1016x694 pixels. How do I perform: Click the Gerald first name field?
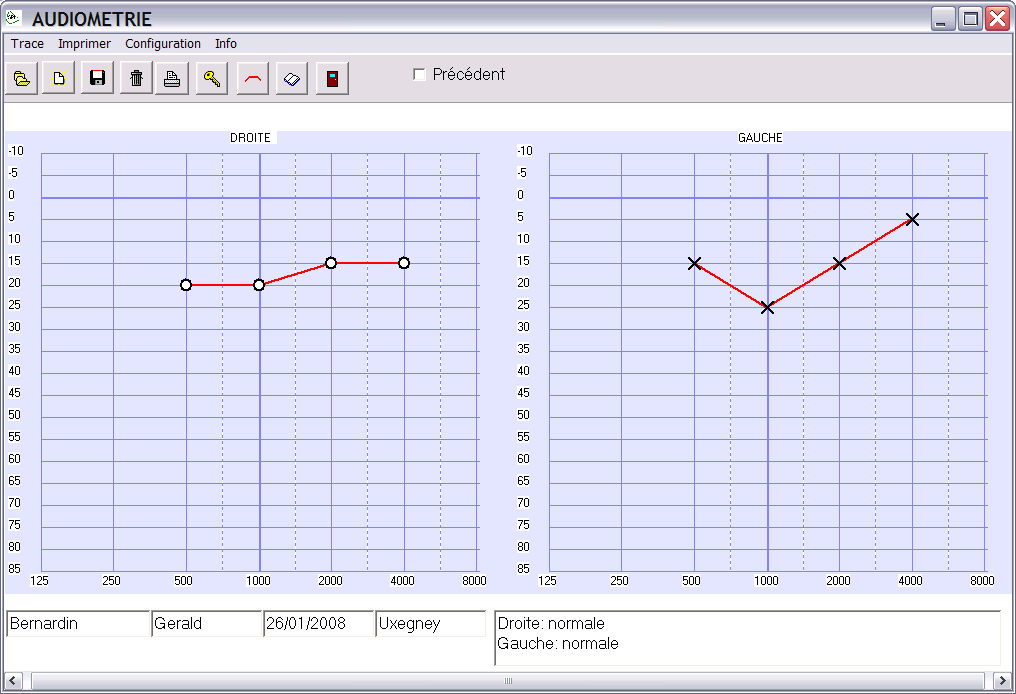pos(206,624)
